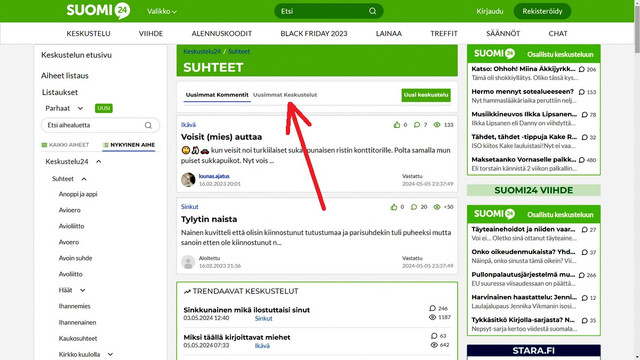Viewport: 640px width, 360px height.
Task: Click comment bubble icon on Voisit (mies) auttaa
Action: 417,124
